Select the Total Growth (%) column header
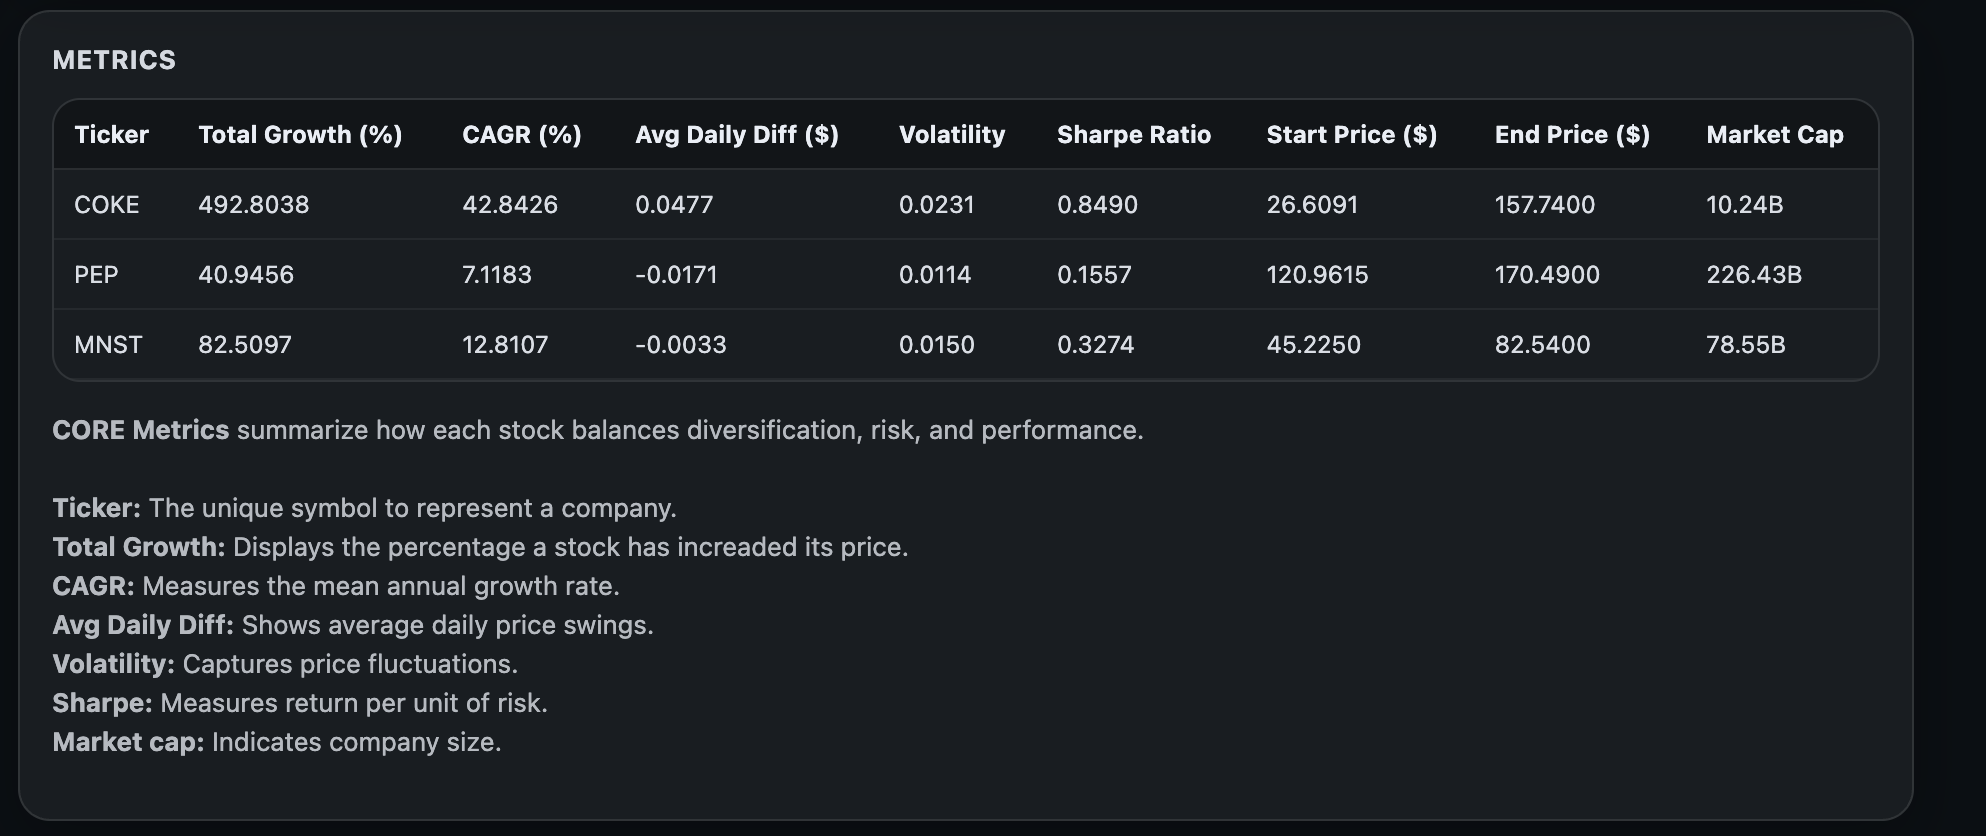This screenshot has height=836, width=1986. click(300, 135)
